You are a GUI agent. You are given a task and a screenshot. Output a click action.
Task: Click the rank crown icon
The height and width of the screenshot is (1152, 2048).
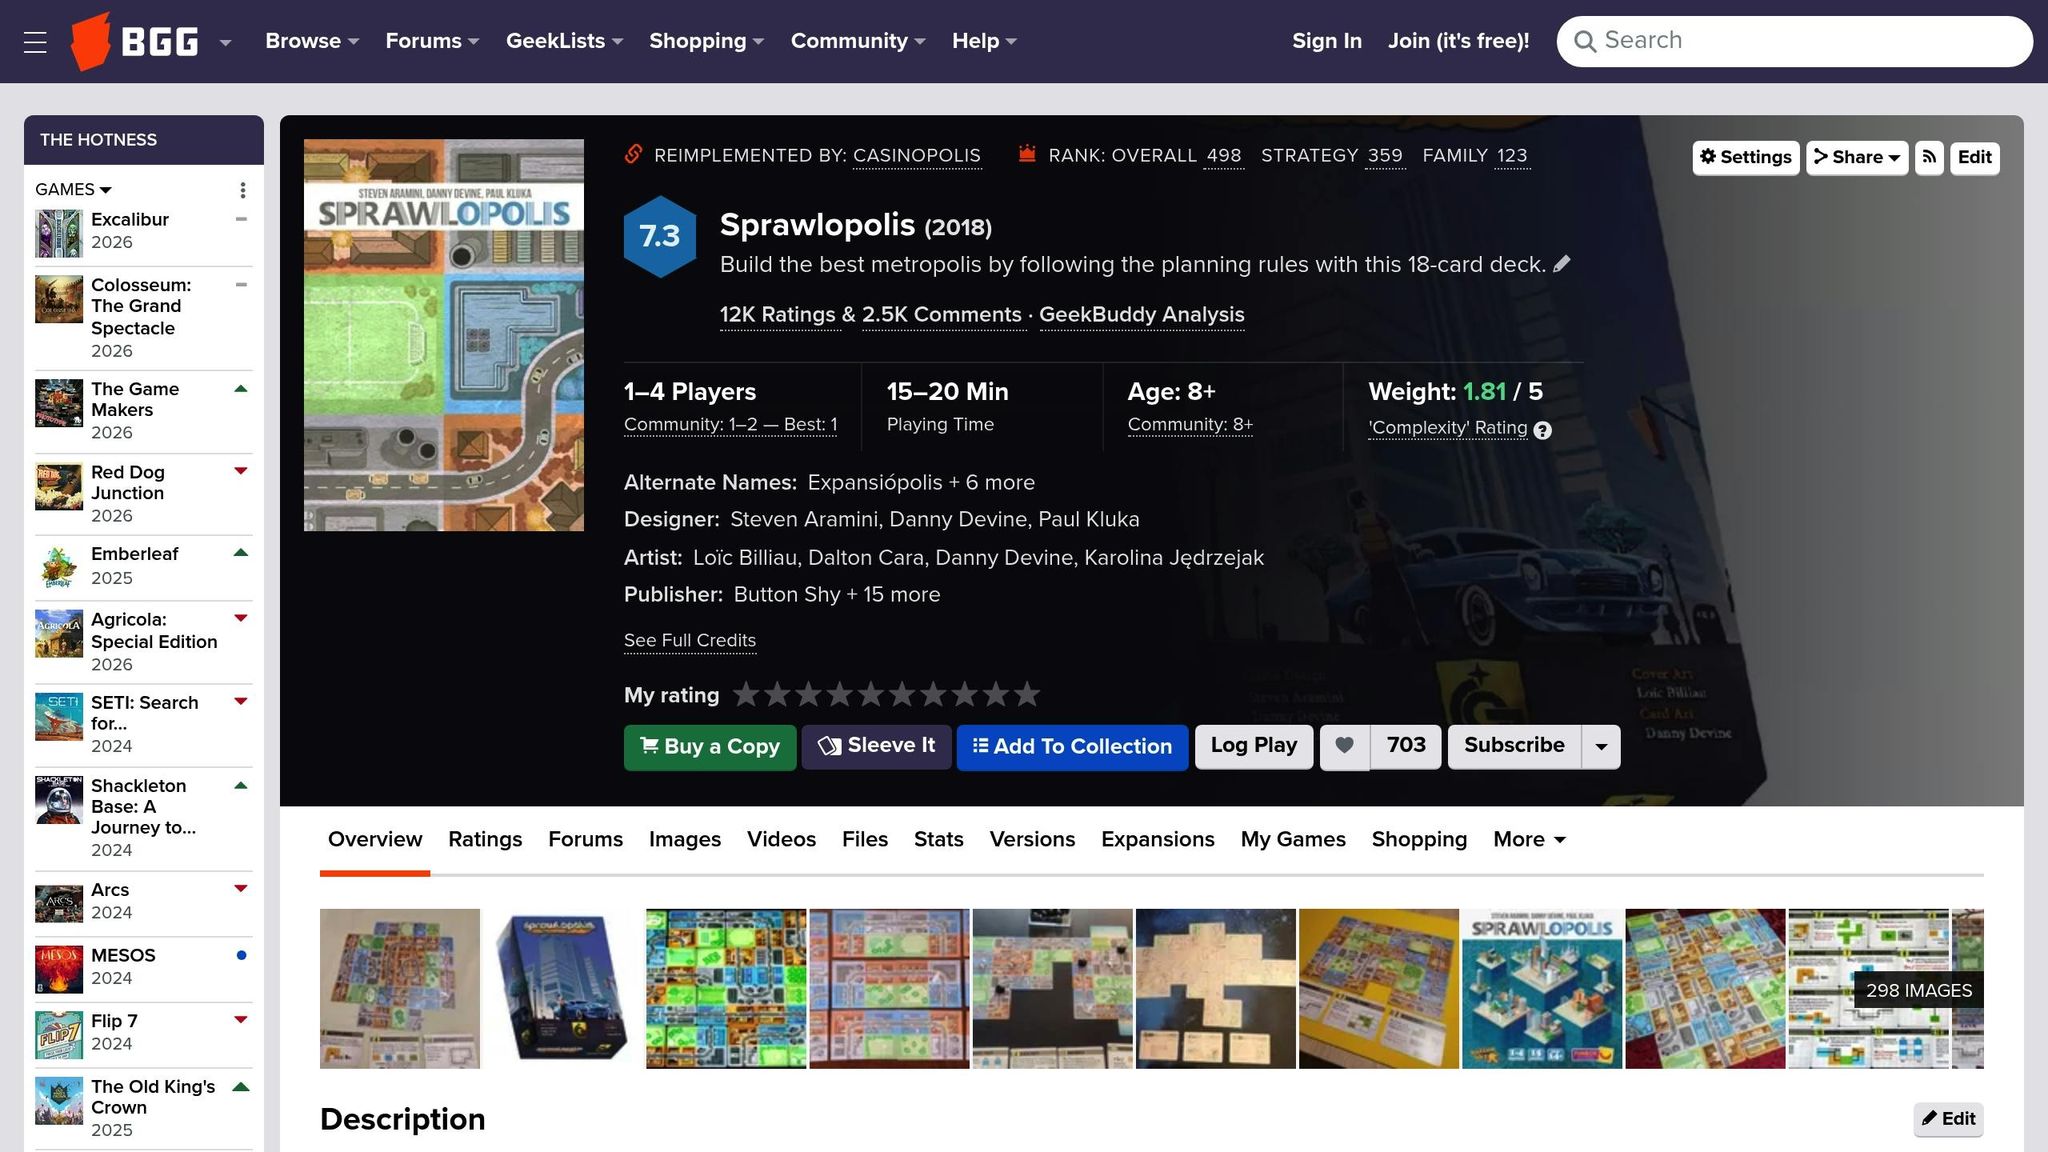[1026, 154]
